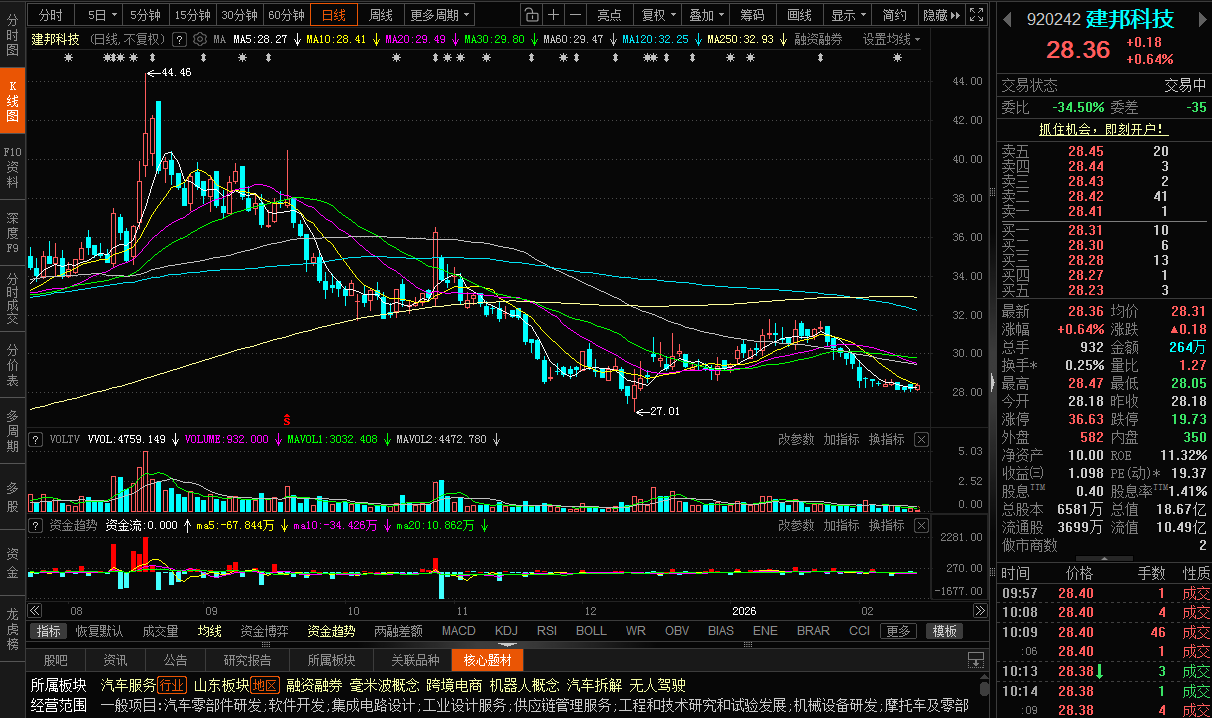This screenshot has width=1212, height=718.
Task: Open 更多周期 dropdown
Action: [x=441, y=15]
